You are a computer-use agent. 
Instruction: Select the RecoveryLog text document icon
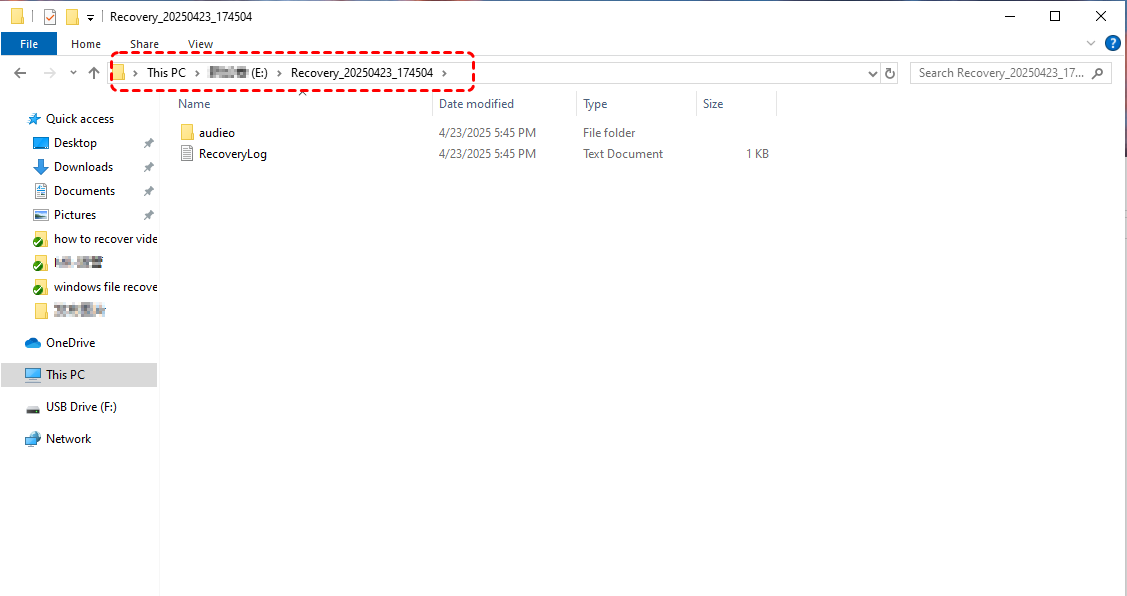187,154
